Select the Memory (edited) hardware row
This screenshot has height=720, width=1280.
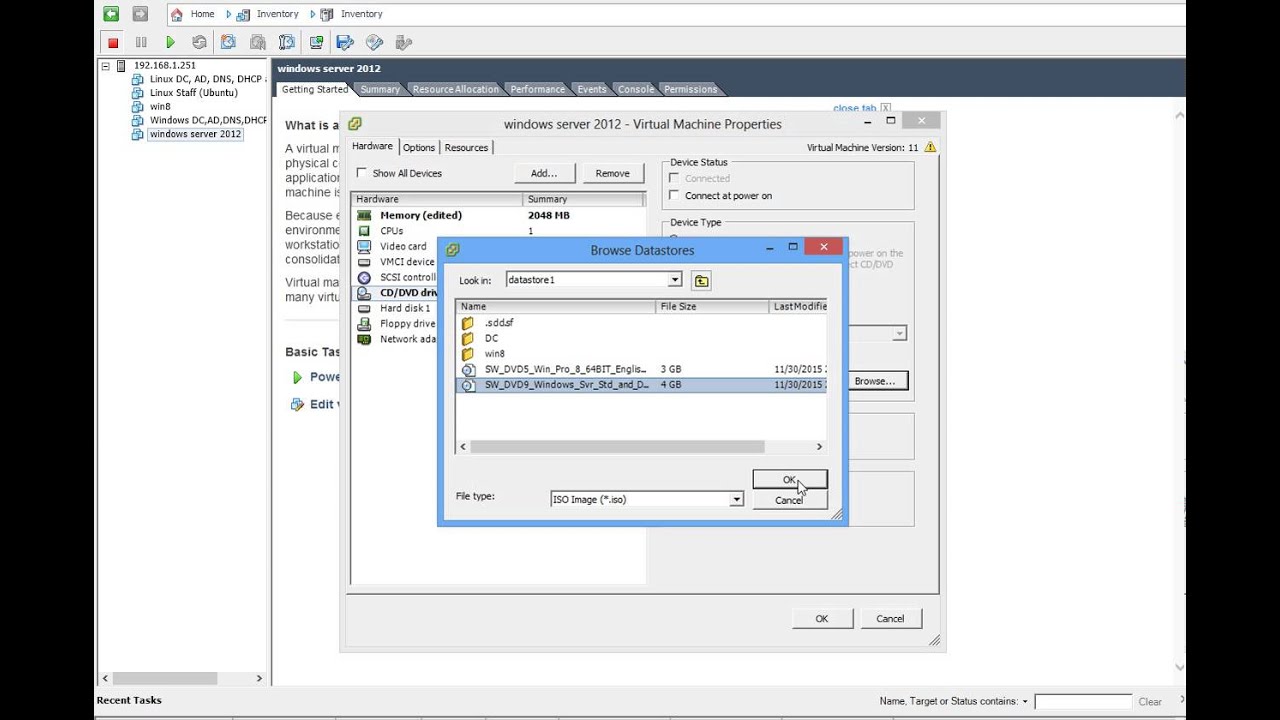pos(498,215)
